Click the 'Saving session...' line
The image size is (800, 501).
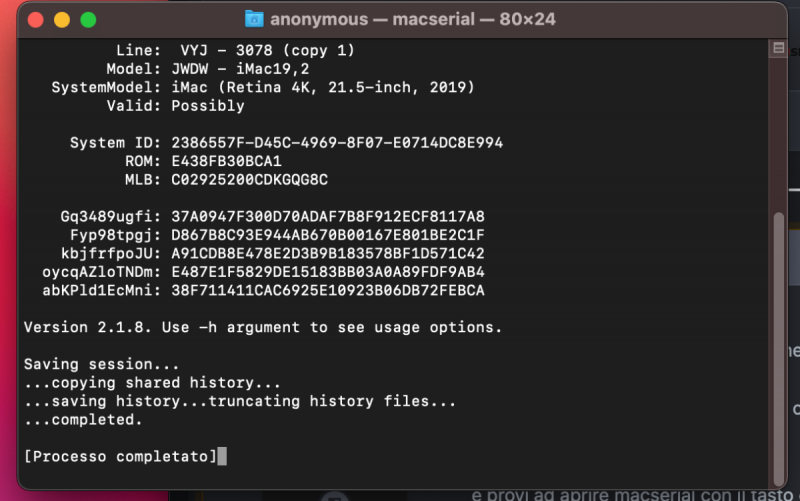(102, 364)
